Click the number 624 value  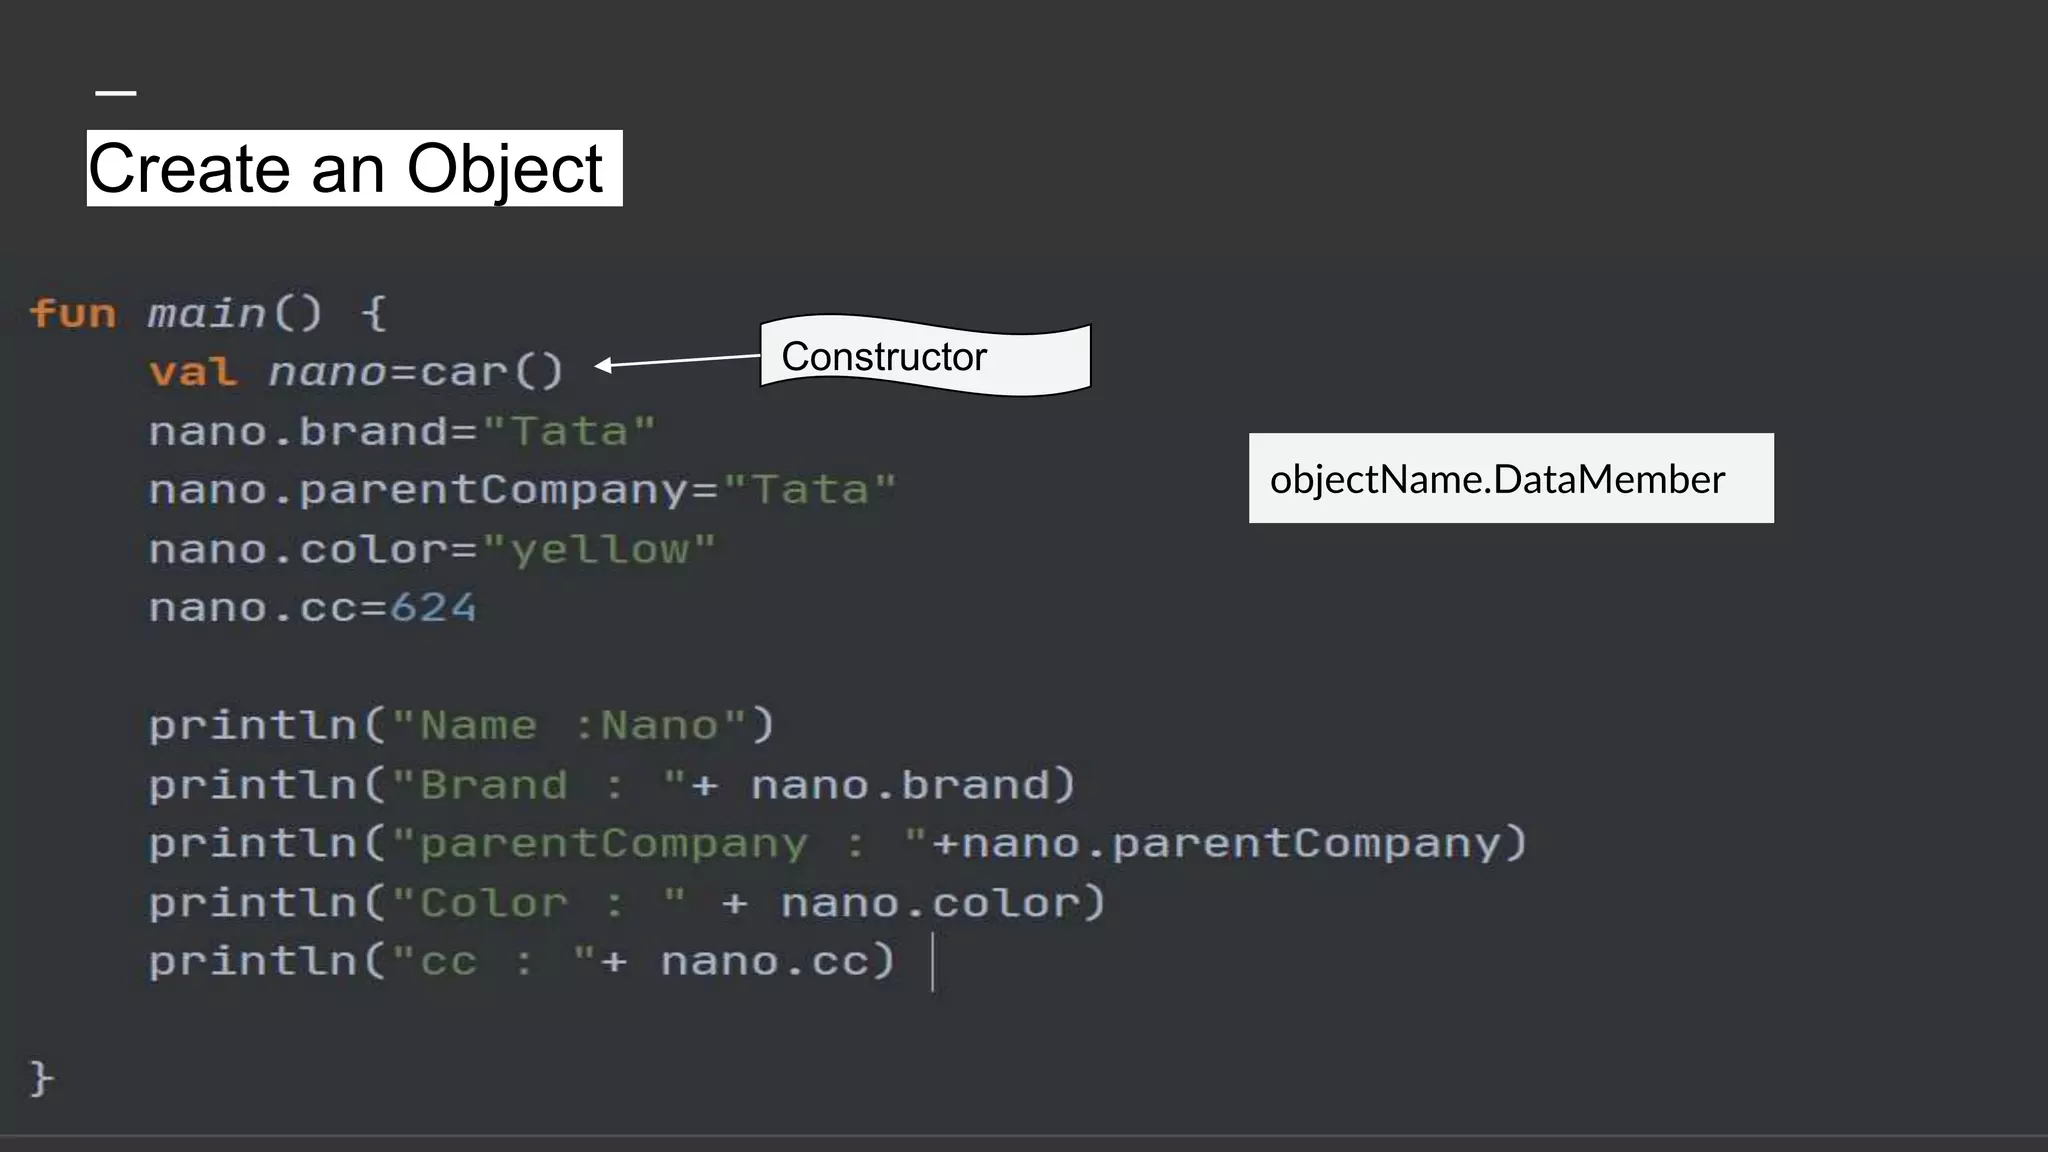pyautogui.click(x=433, y=608)
